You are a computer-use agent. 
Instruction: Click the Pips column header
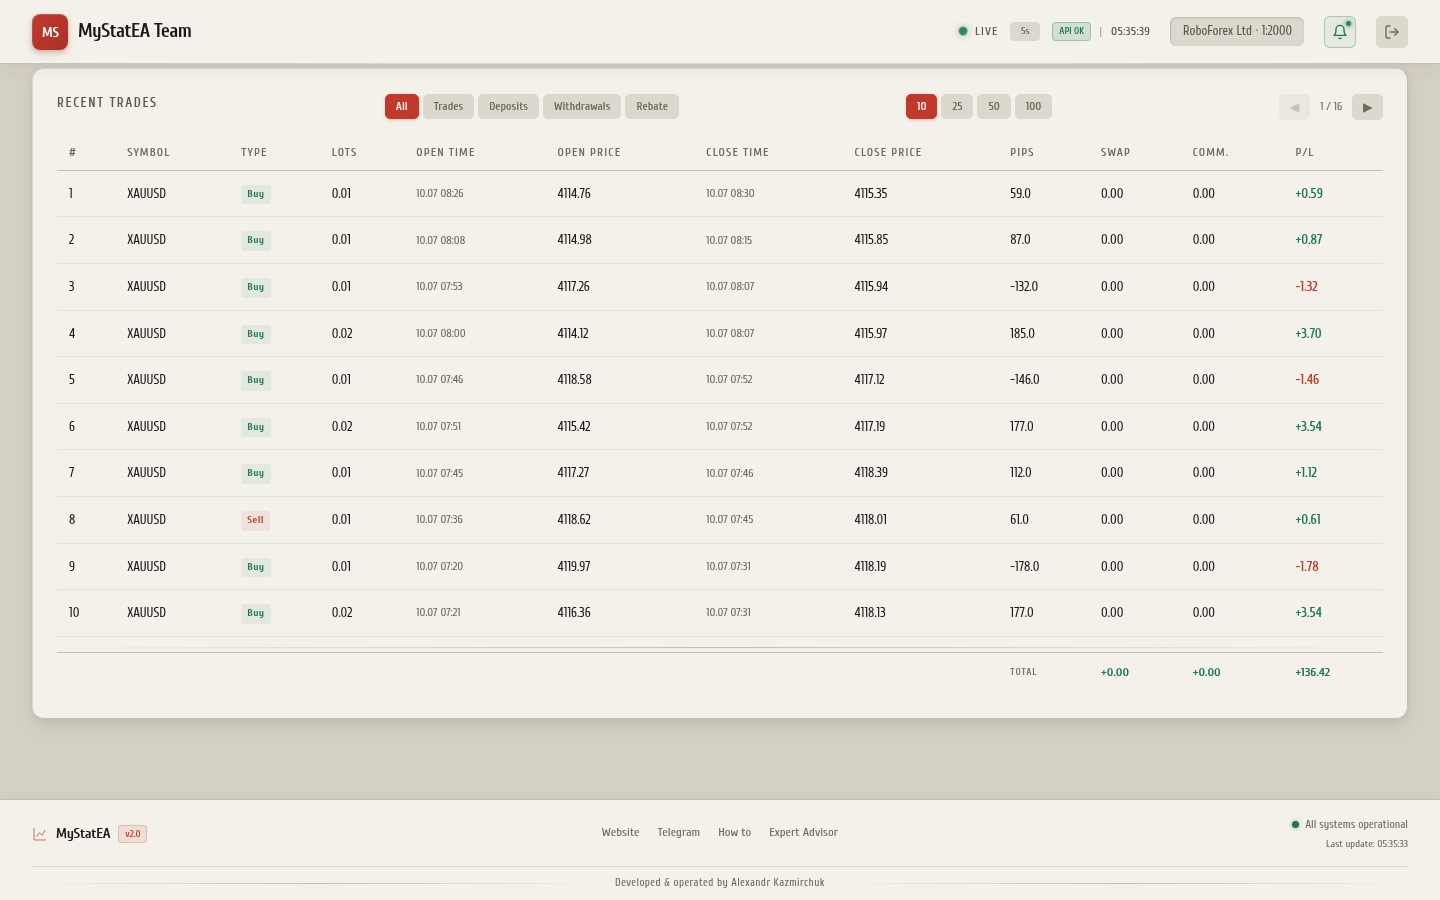pos(1022,153)
